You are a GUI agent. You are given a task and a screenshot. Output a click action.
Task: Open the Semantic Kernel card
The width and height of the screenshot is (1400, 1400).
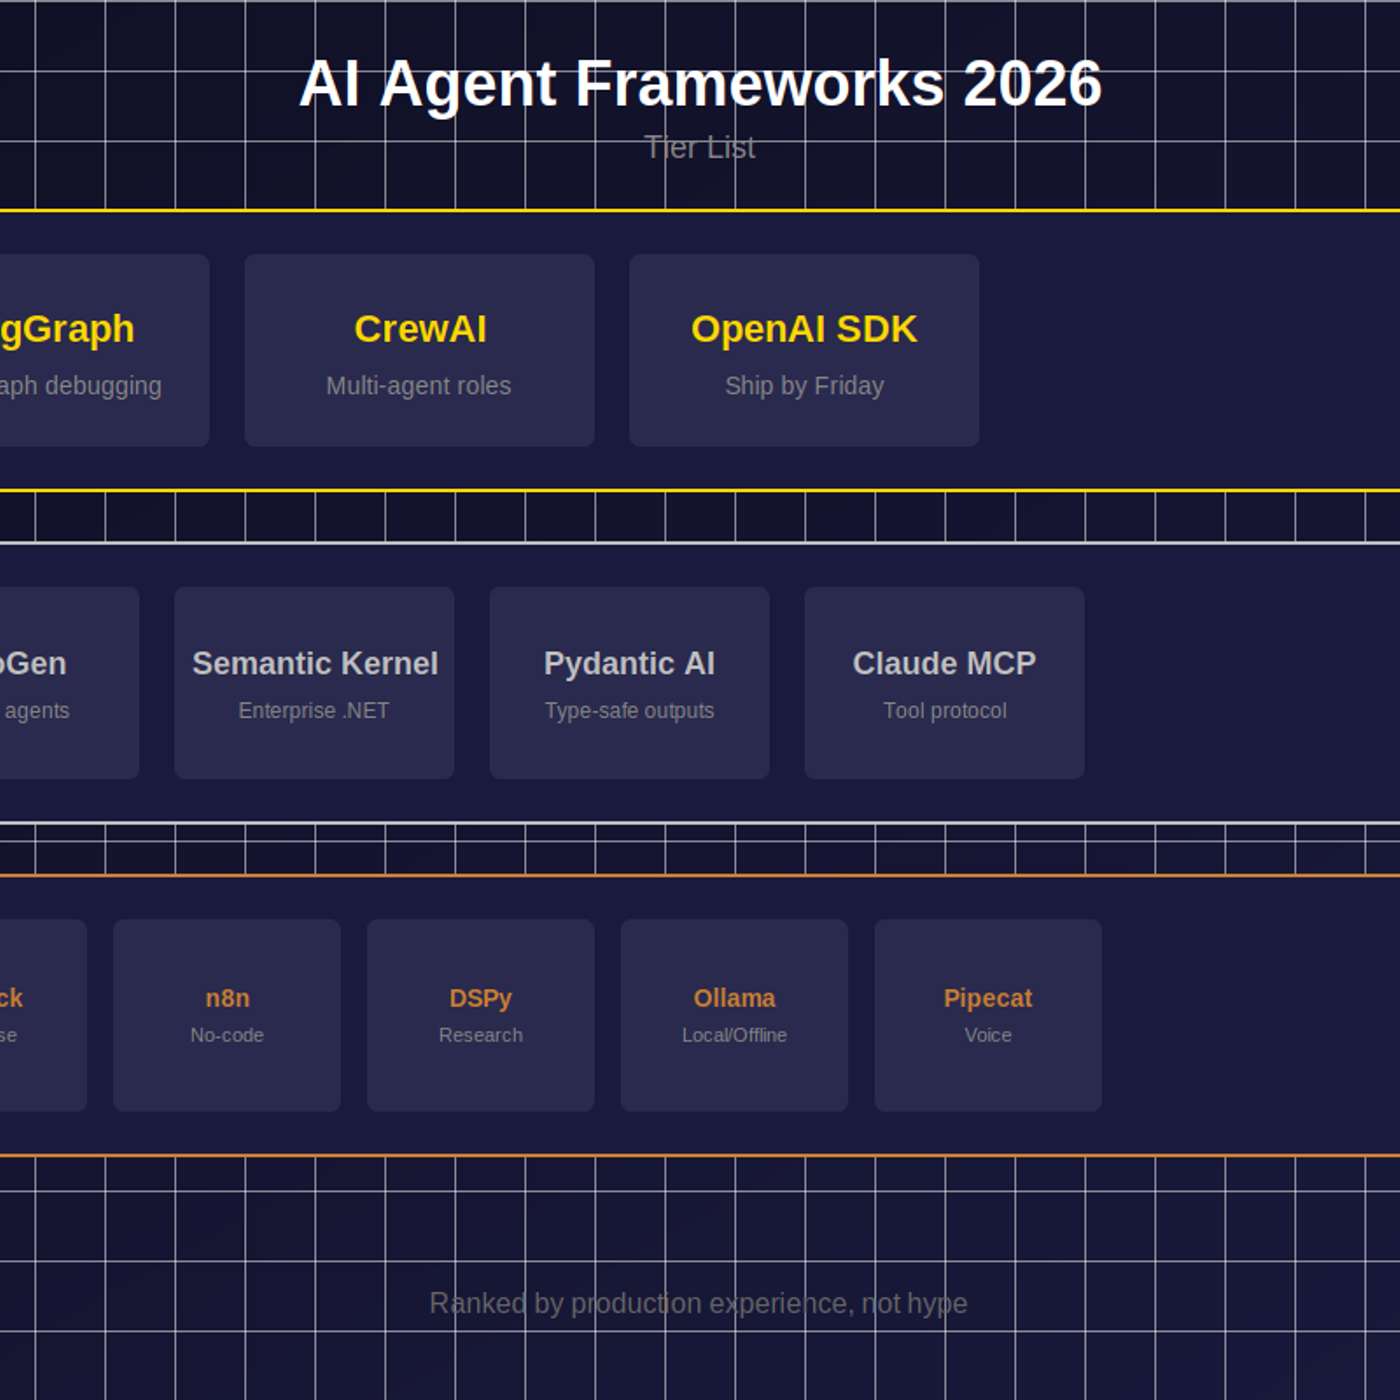[x=314, y=683]
